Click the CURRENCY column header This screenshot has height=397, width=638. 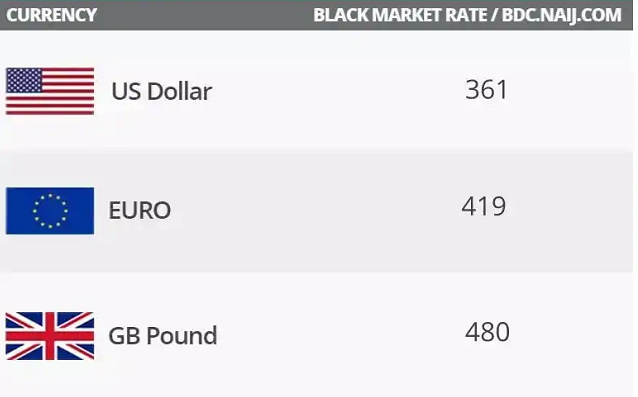pyautogui.click(x=51, y=15)
